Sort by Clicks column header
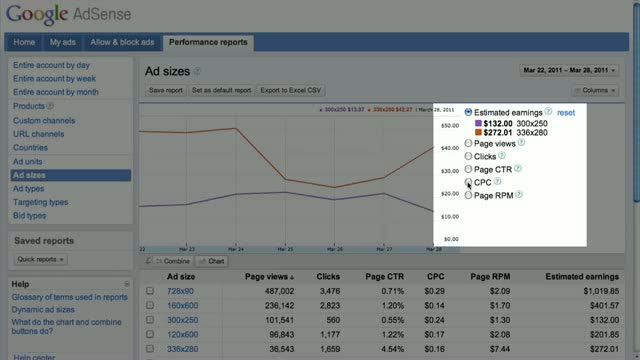Screen dimensions: 640x360 (328, 277)
